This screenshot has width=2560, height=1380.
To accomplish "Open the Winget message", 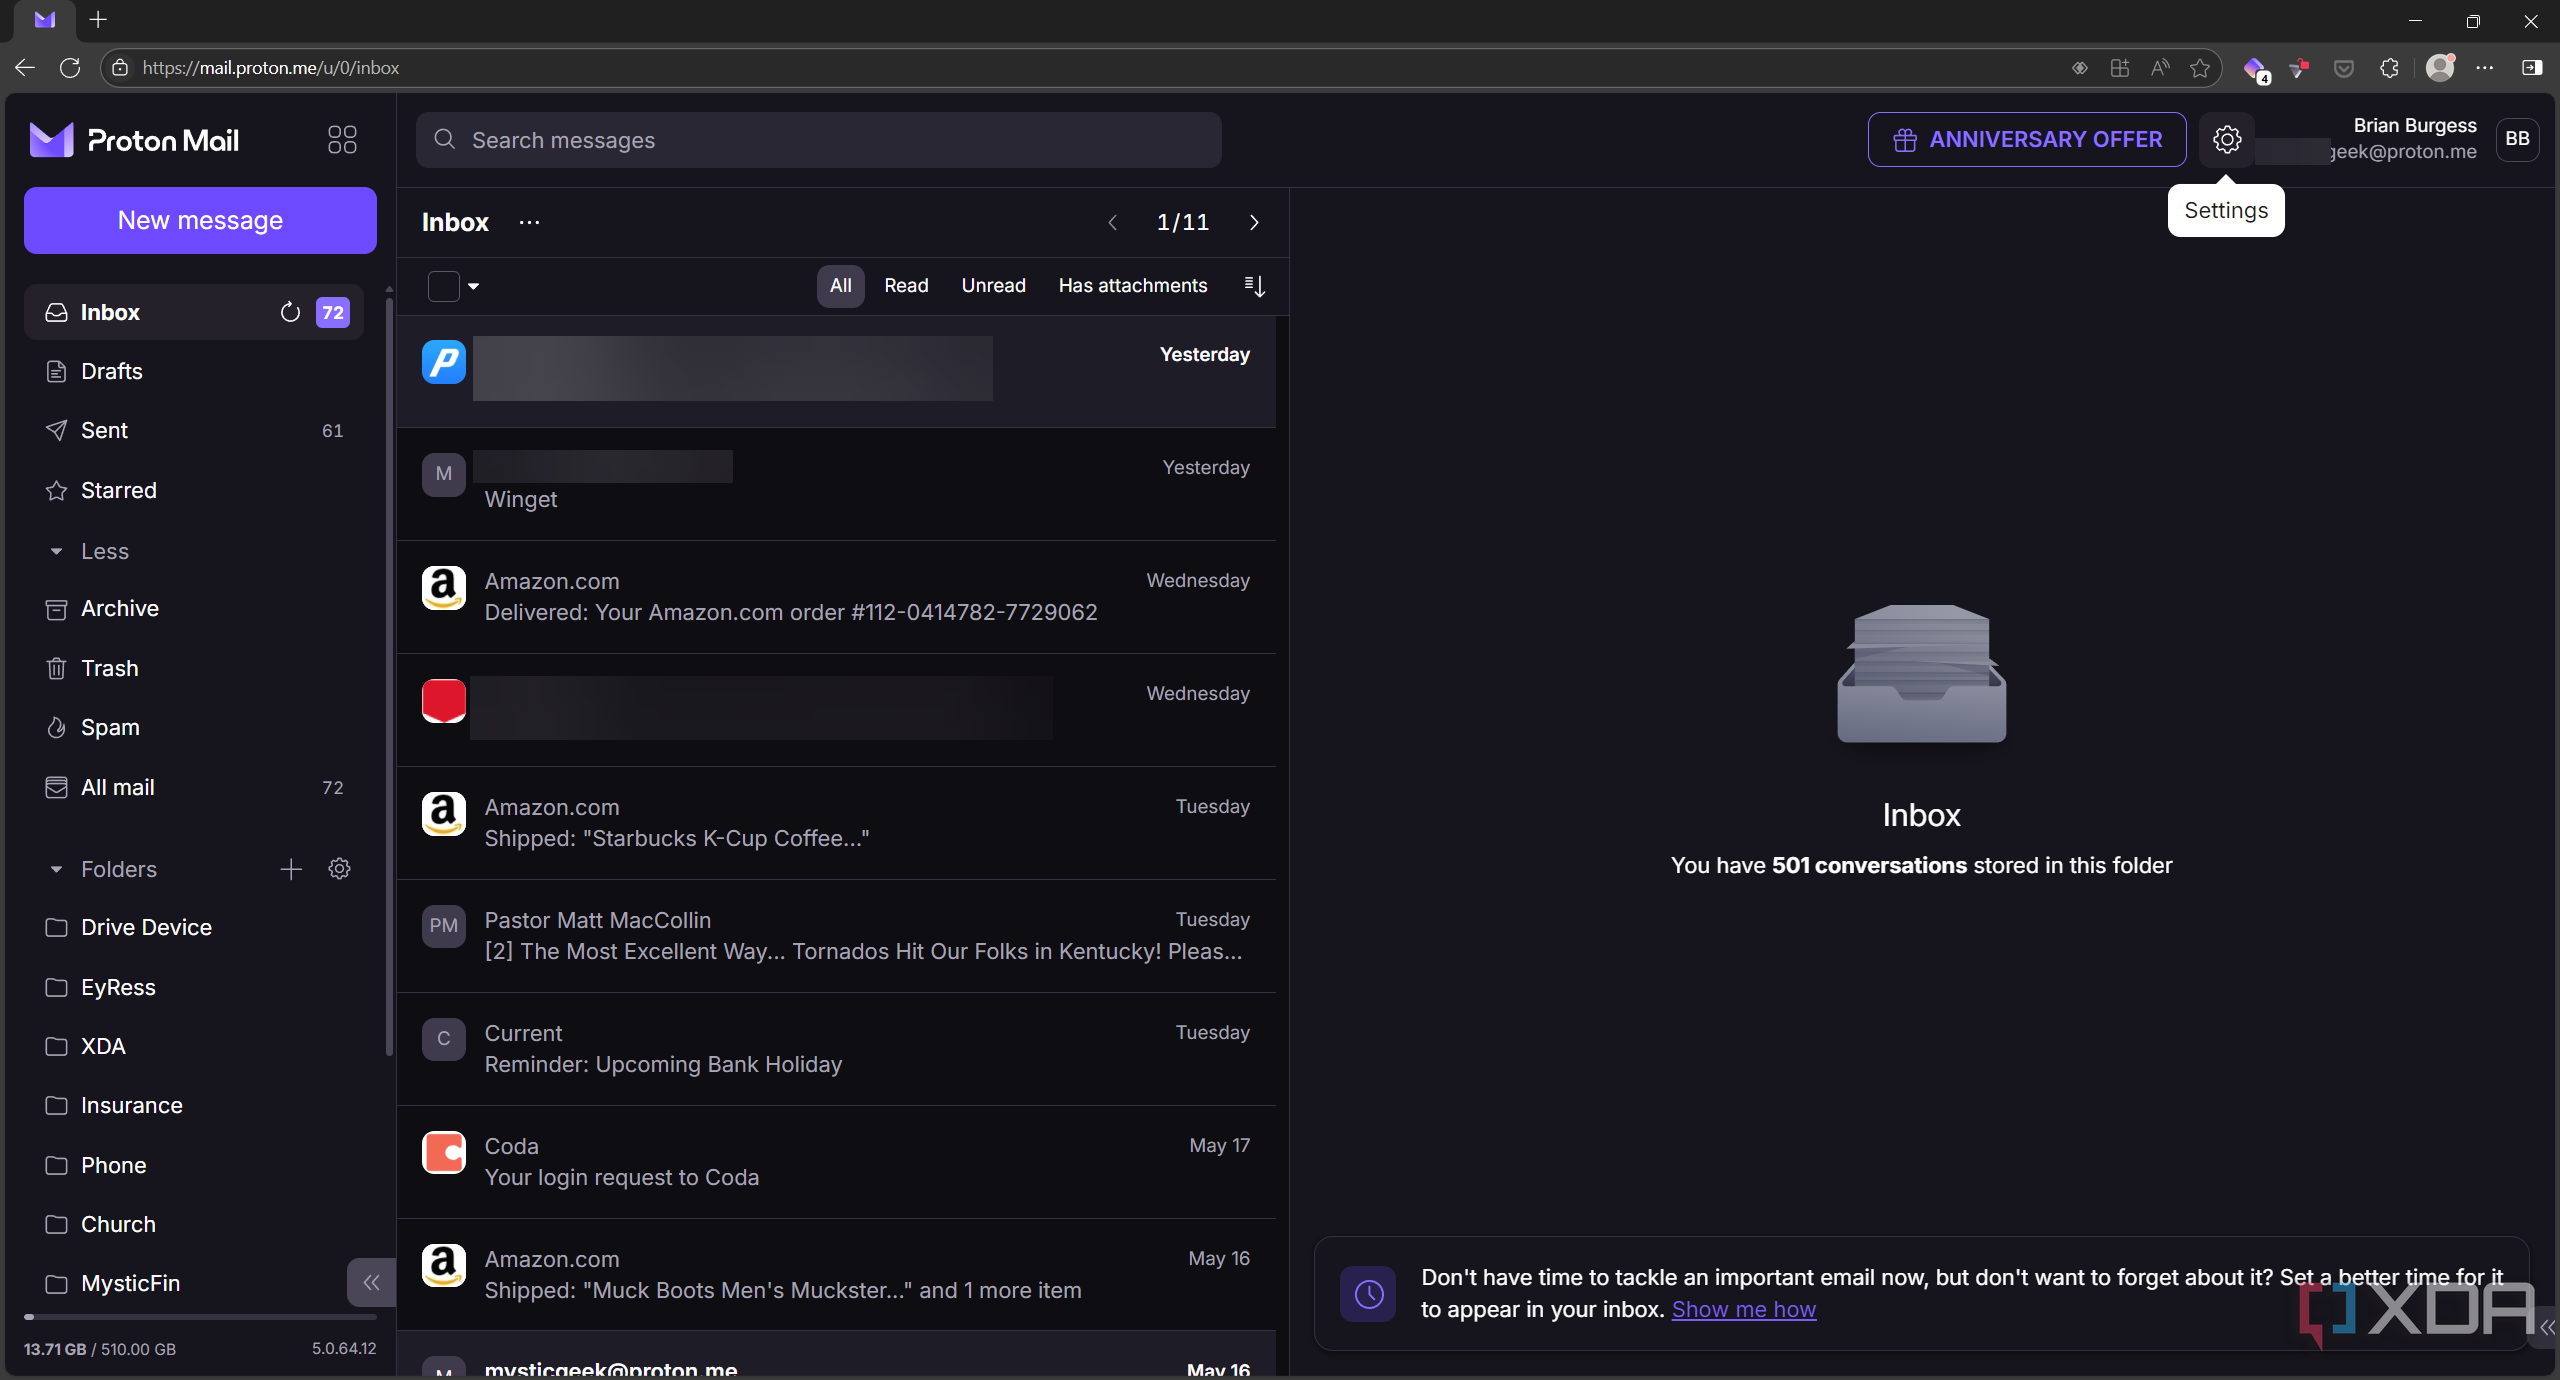I will (x=836, y=485).
